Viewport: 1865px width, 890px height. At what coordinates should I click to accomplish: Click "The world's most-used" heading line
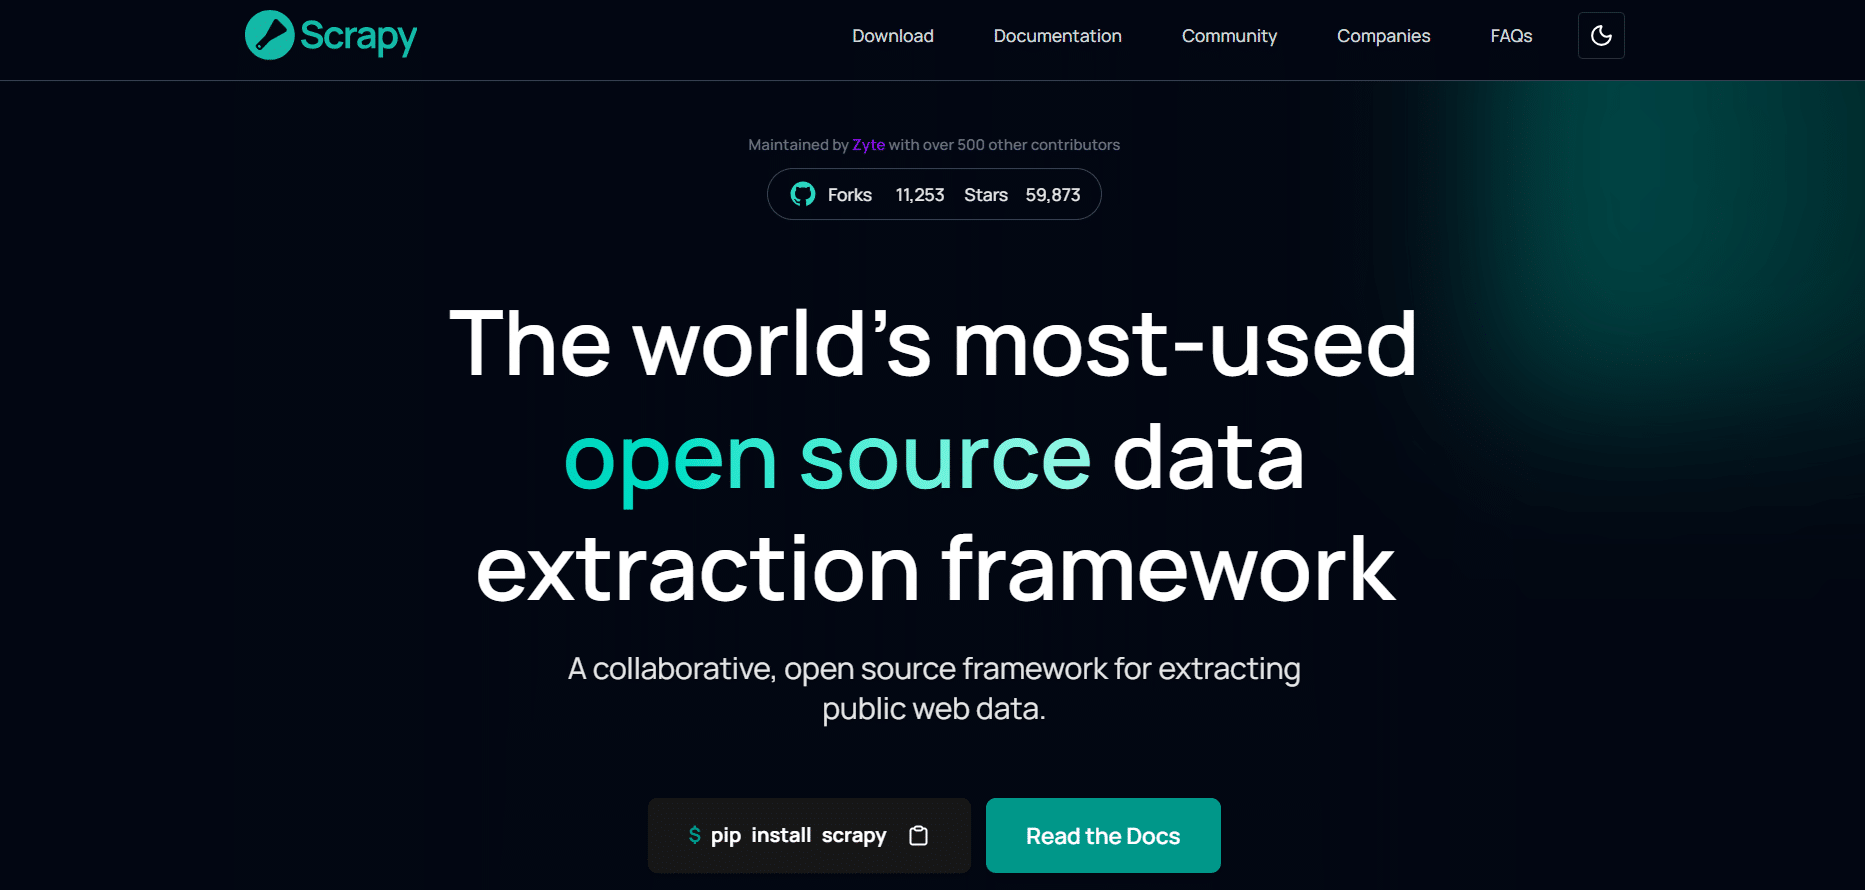click(x=933, y=343)
